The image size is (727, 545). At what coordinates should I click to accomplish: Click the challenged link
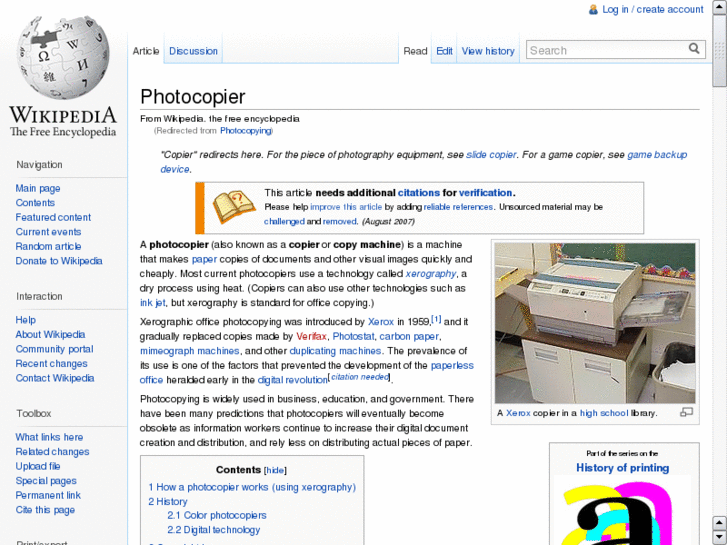click(284, 222)
